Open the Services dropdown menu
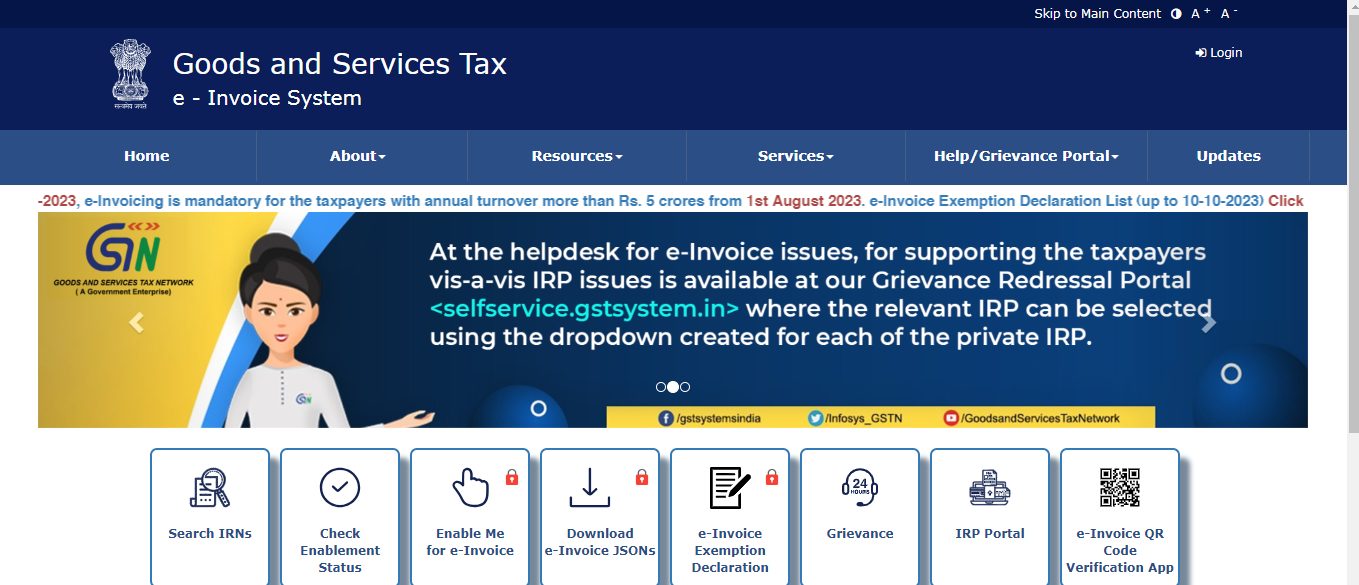Screen dimensions: 1359x585 [795, 156]
